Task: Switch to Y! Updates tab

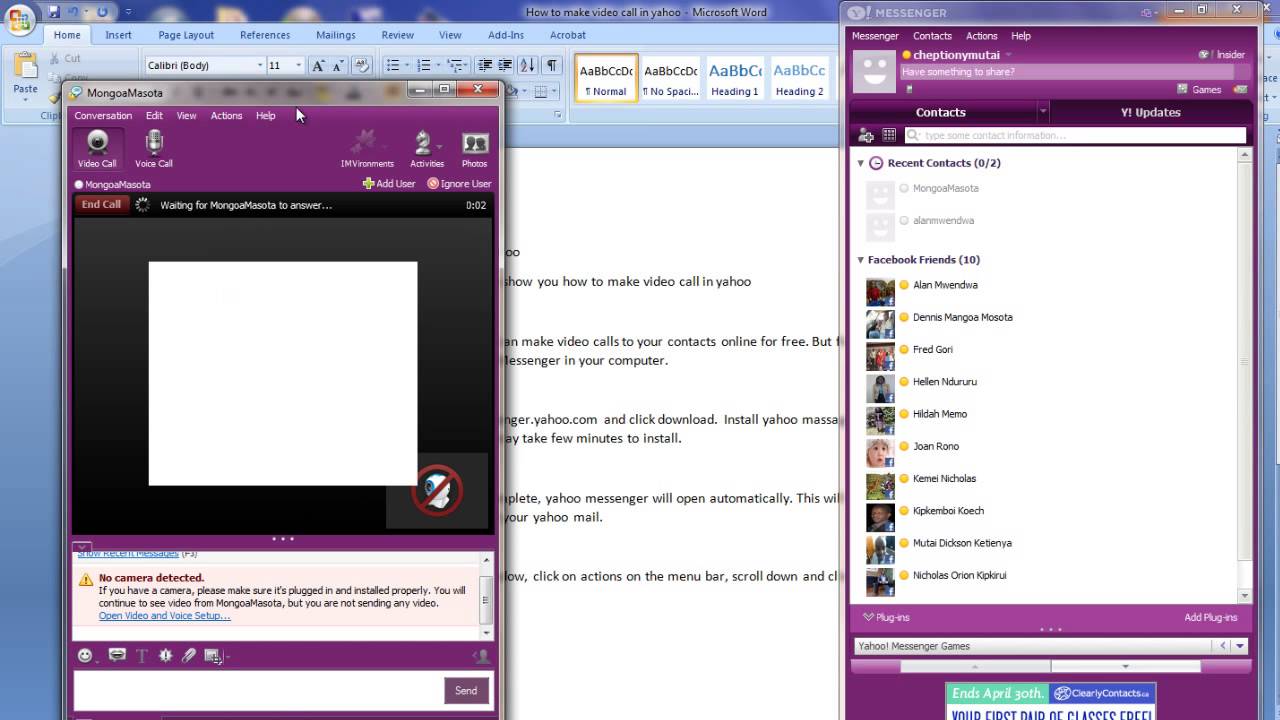Action: (1150, 112)
